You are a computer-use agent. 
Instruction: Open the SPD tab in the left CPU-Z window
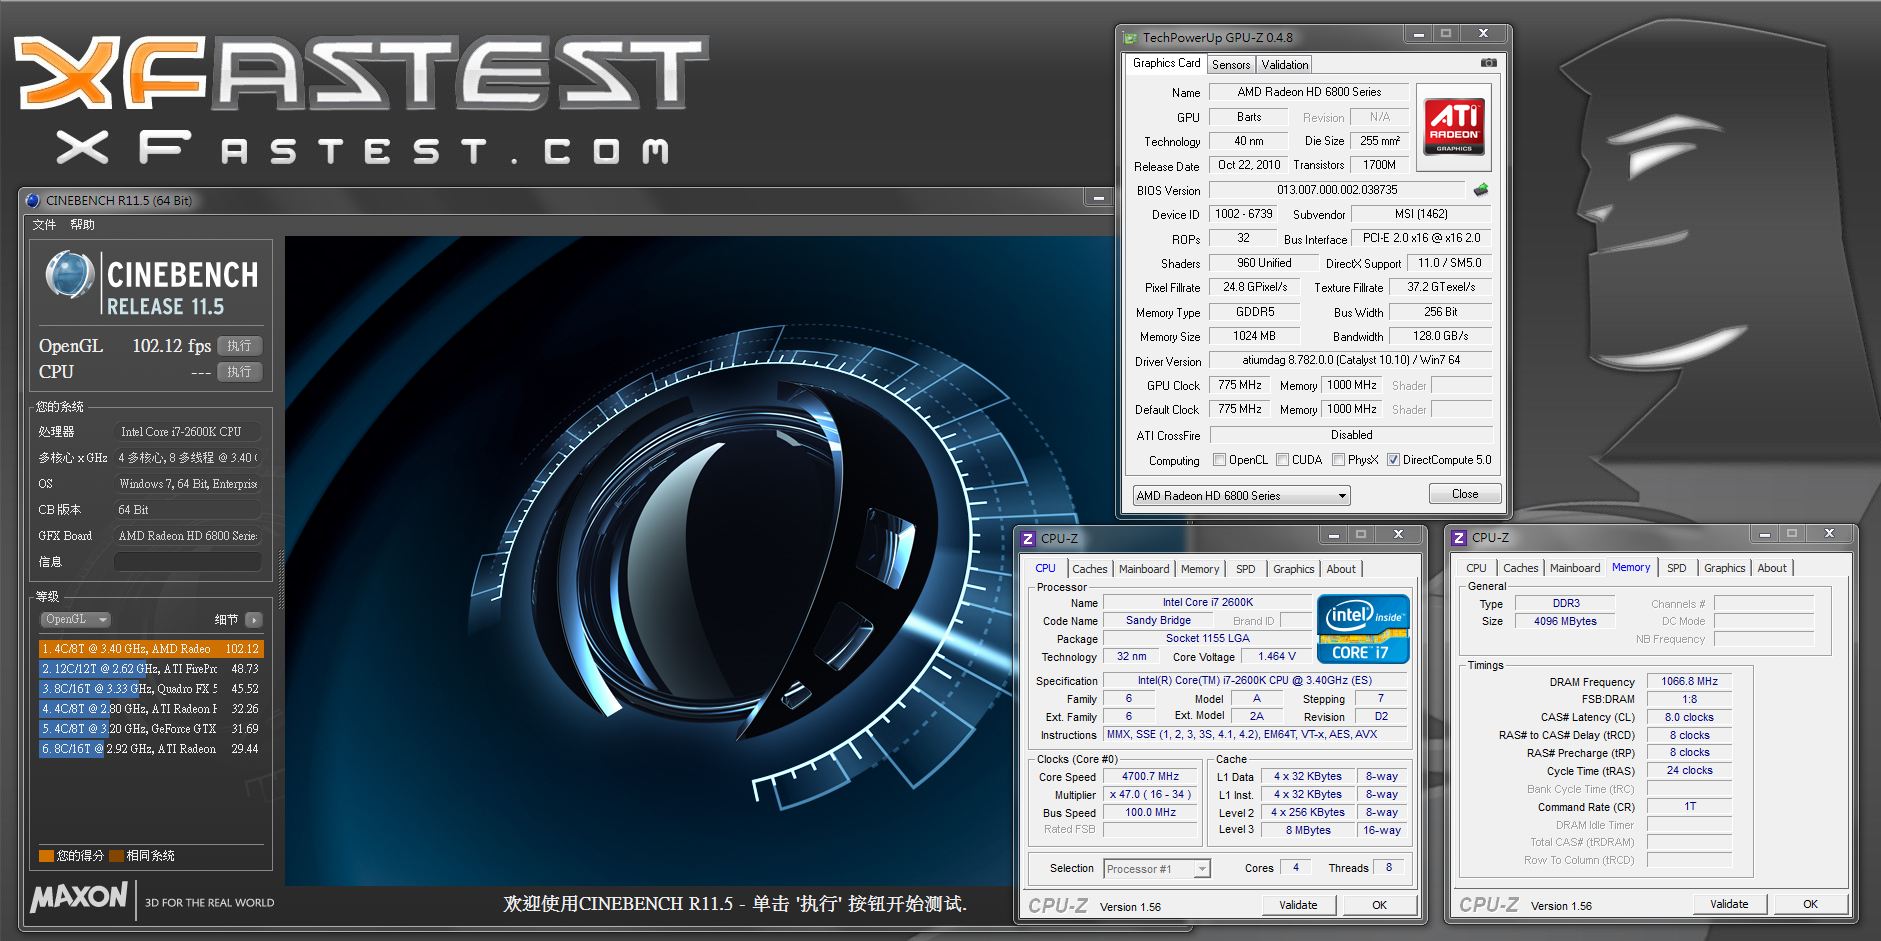pos(1245,569)
